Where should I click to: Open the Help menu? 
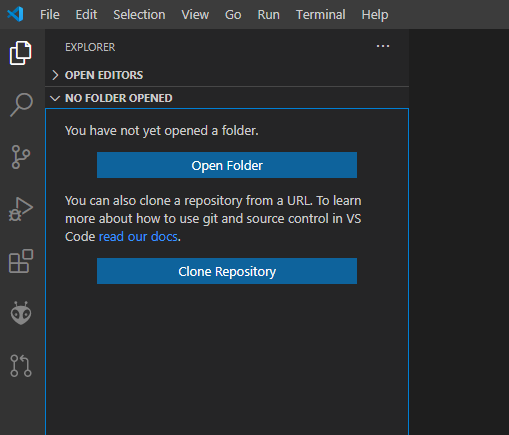375,15
